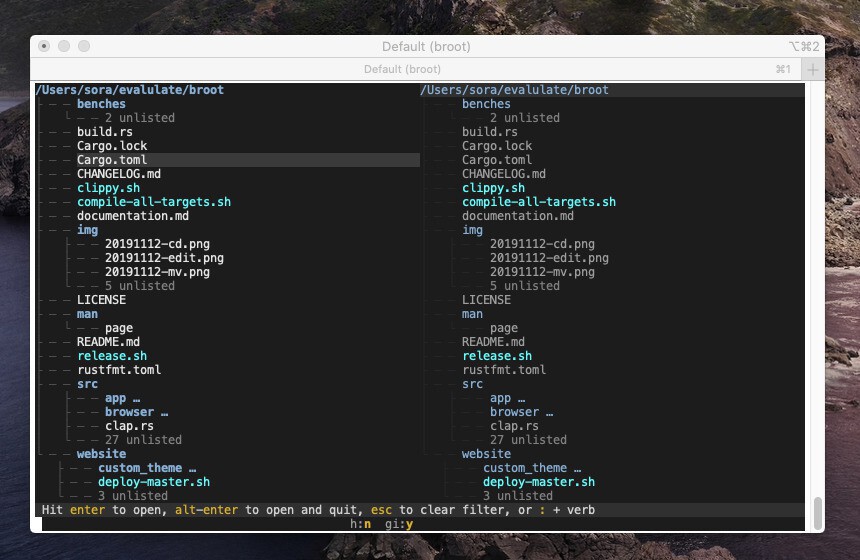Expand the img directory in left pane
Viewport: 860px width, 560px height.
87,230
